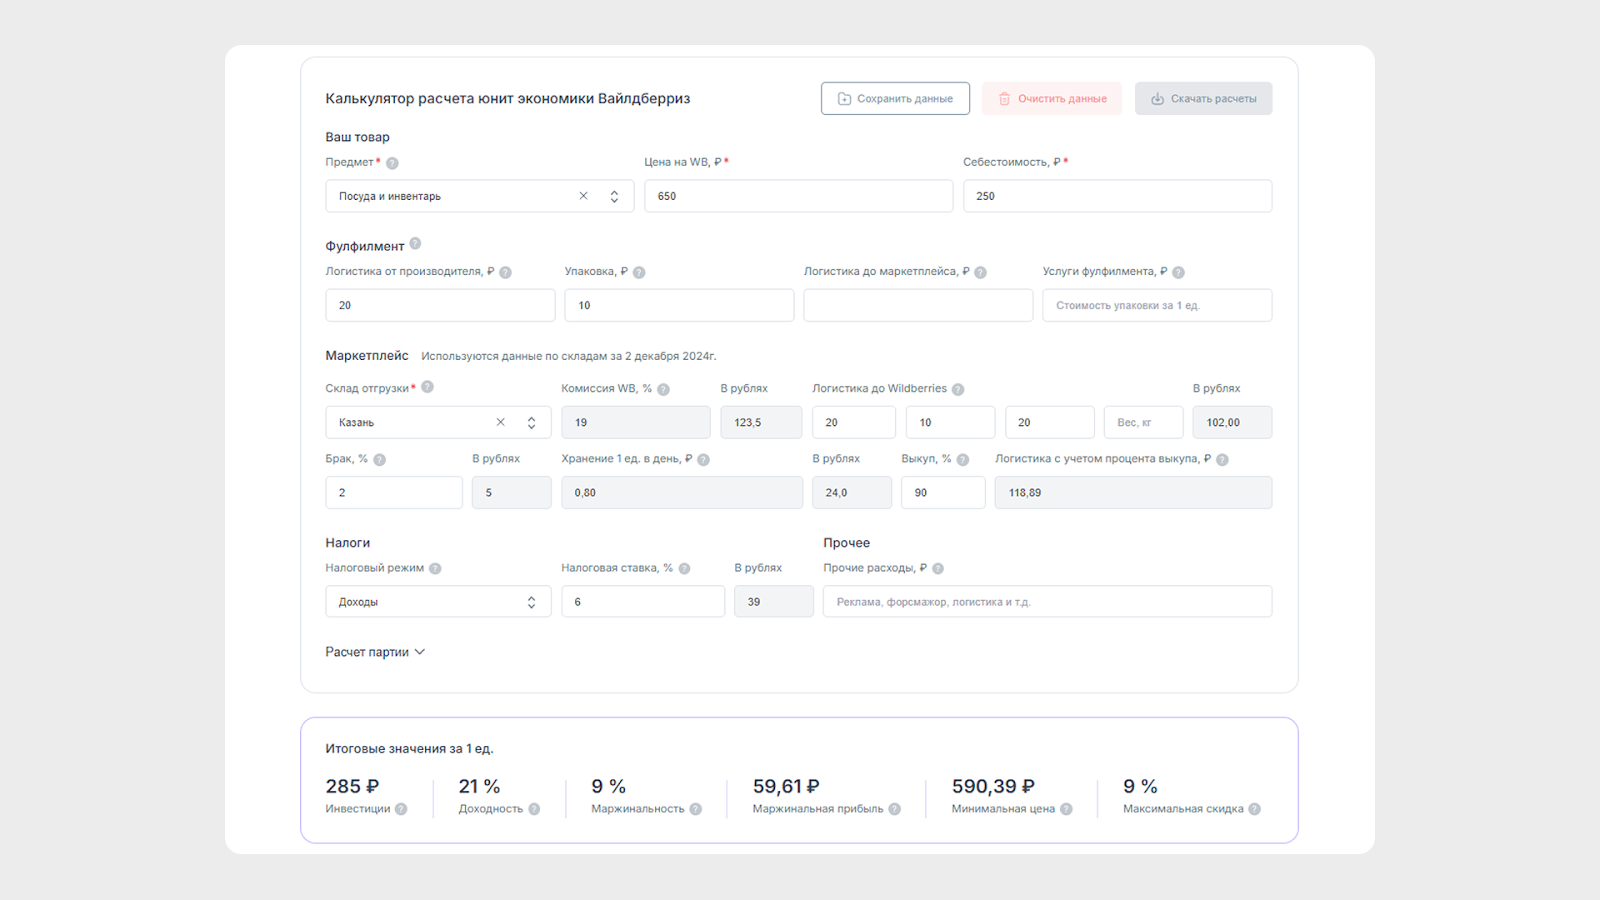1600x900 pixels.
Task: Click the Цена на WB field with 650
Action: point(798,196)
